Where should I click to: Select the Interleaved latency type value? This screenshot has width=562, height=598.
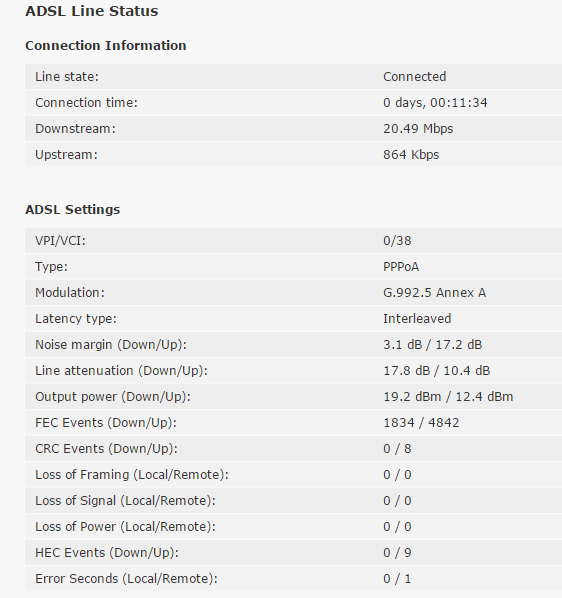click(x=417, y=318)
